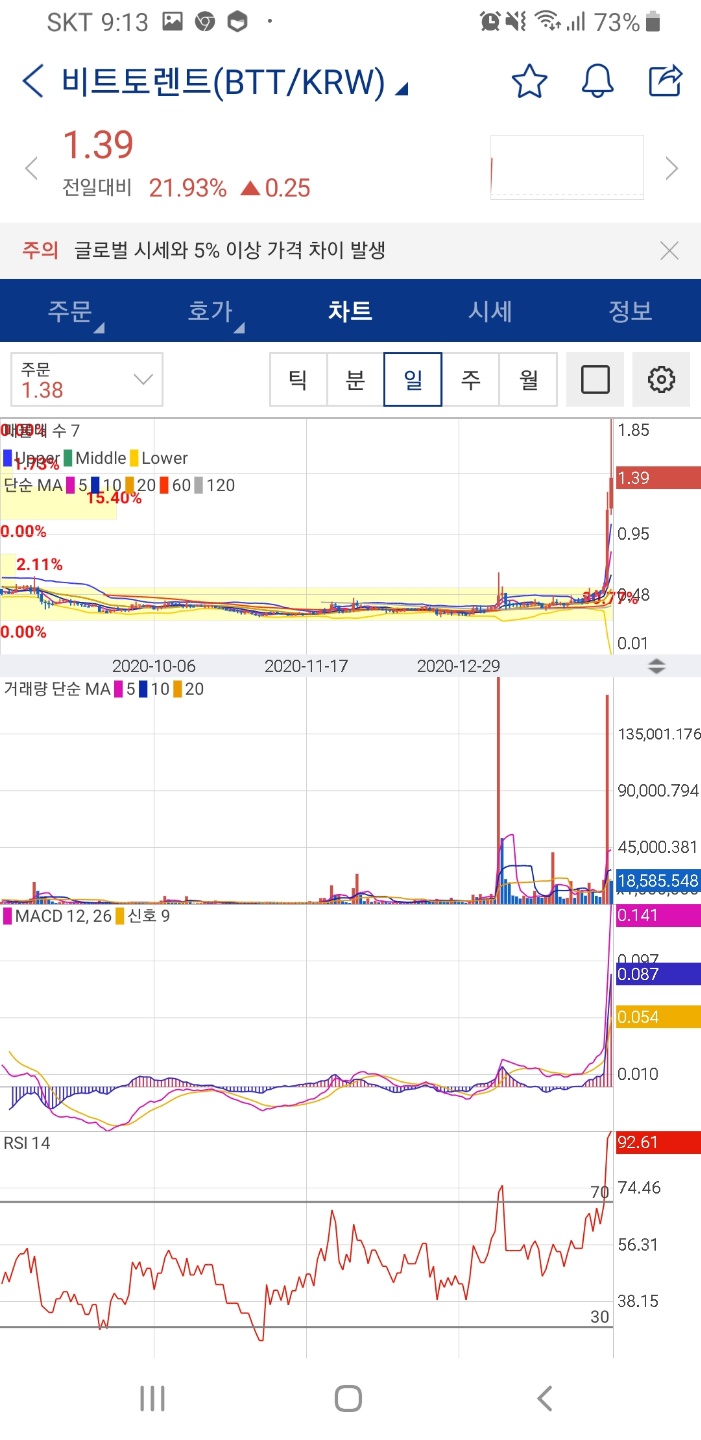The image size is (701, 1440).
Task: Tap the battery status icon
Action: [x=654, y=21]
